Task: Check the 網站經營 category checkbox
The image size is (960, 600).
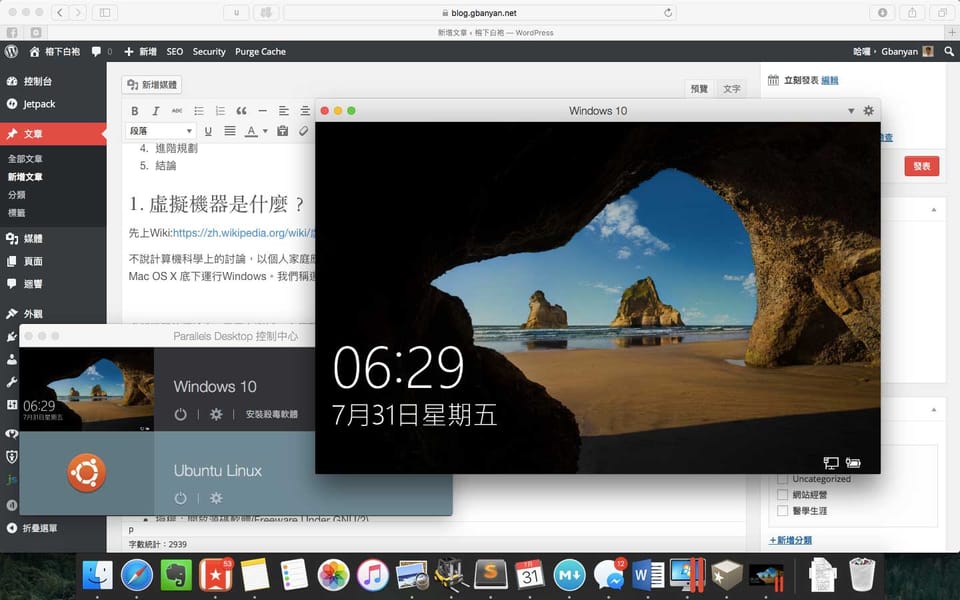Action: (782, 495)
